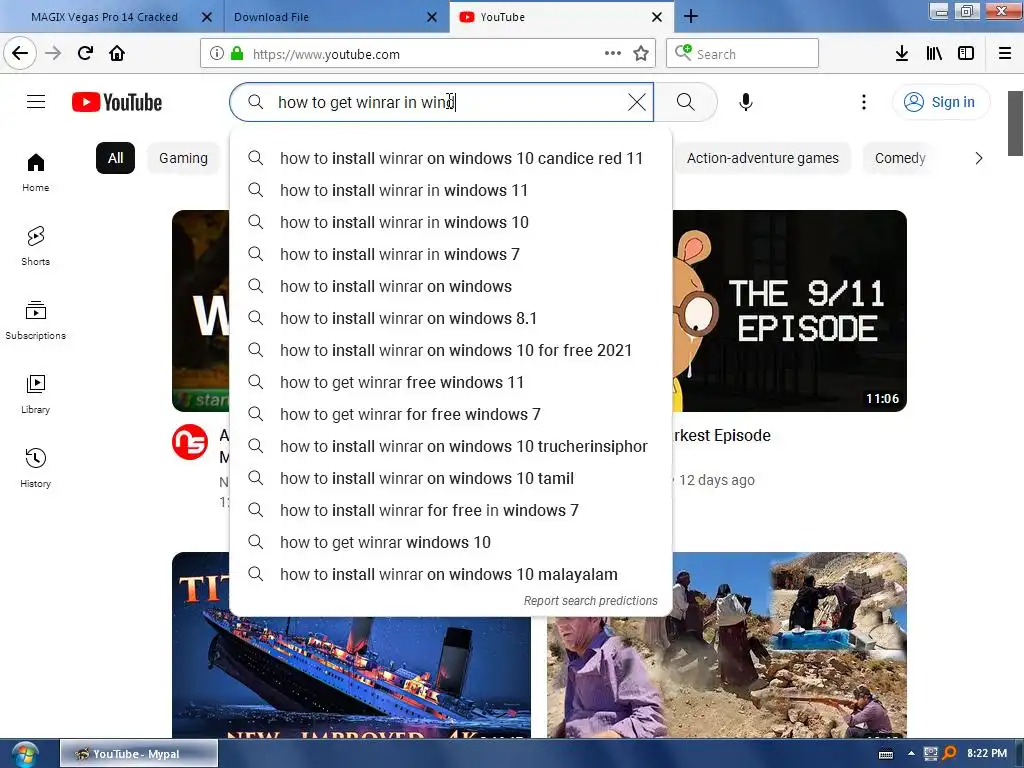Select the All category chip

pos(116,158)
